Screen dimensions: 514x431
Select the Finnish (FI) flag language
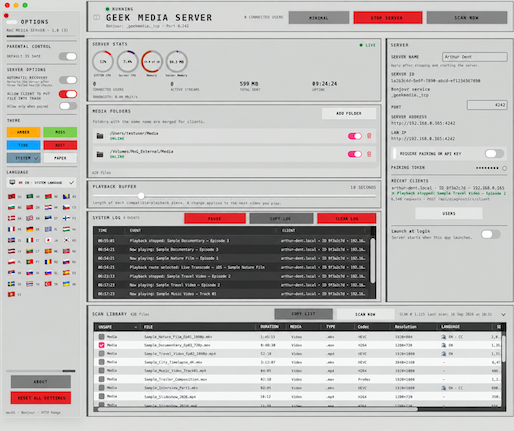(66, 218)
